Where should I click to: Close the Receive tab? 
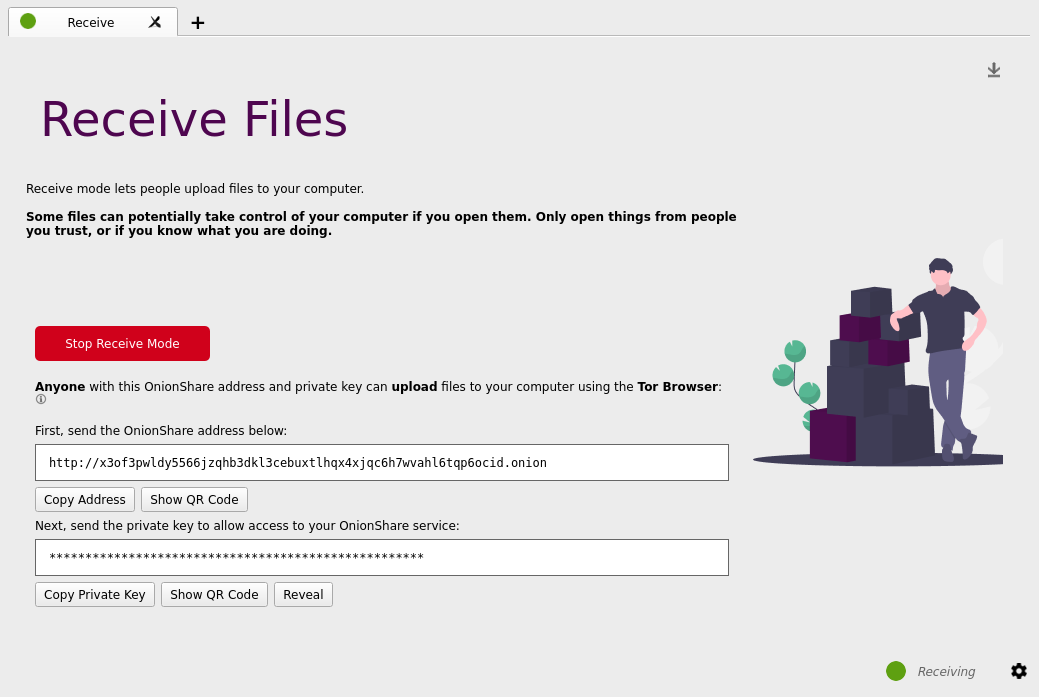(155, 22)
